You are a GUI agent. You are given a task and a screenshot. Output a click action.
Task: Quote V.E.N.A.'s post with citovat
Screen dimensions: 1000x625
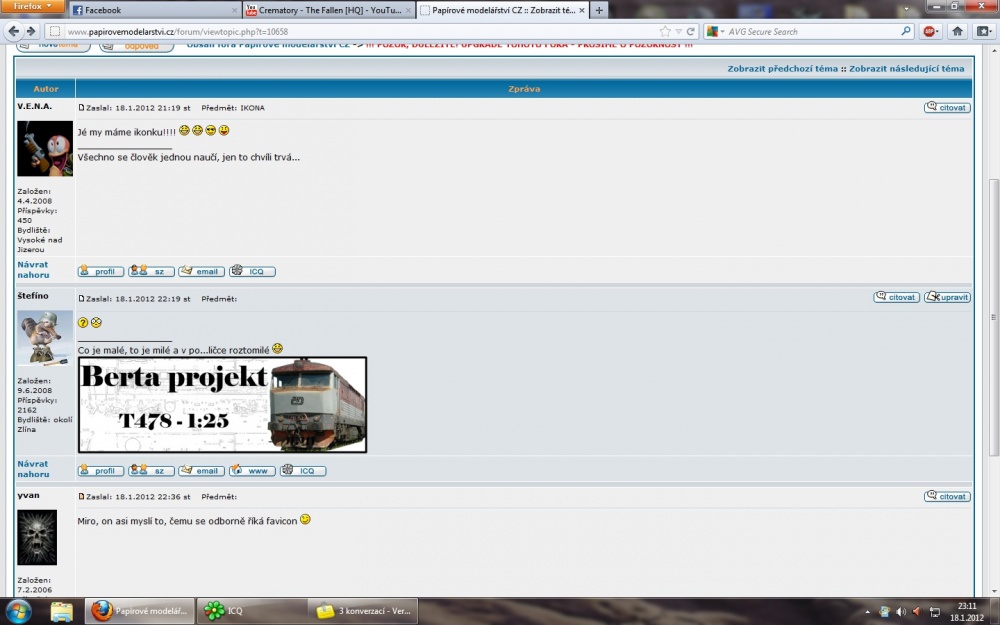(x=947, y=108)
